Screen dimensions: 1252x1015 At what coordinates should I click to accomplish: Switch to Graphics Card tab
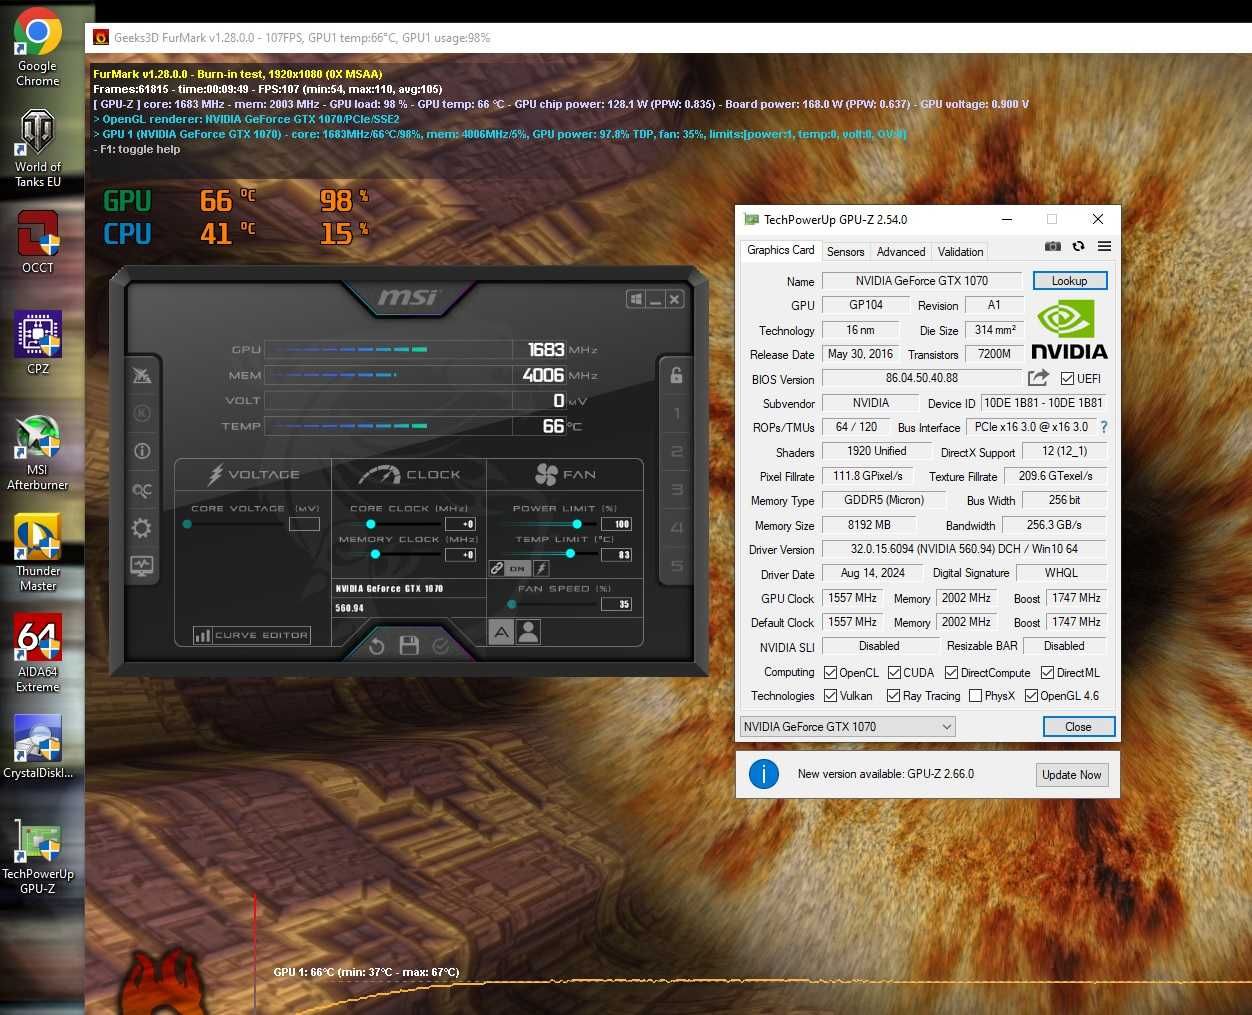pos(781,250)
